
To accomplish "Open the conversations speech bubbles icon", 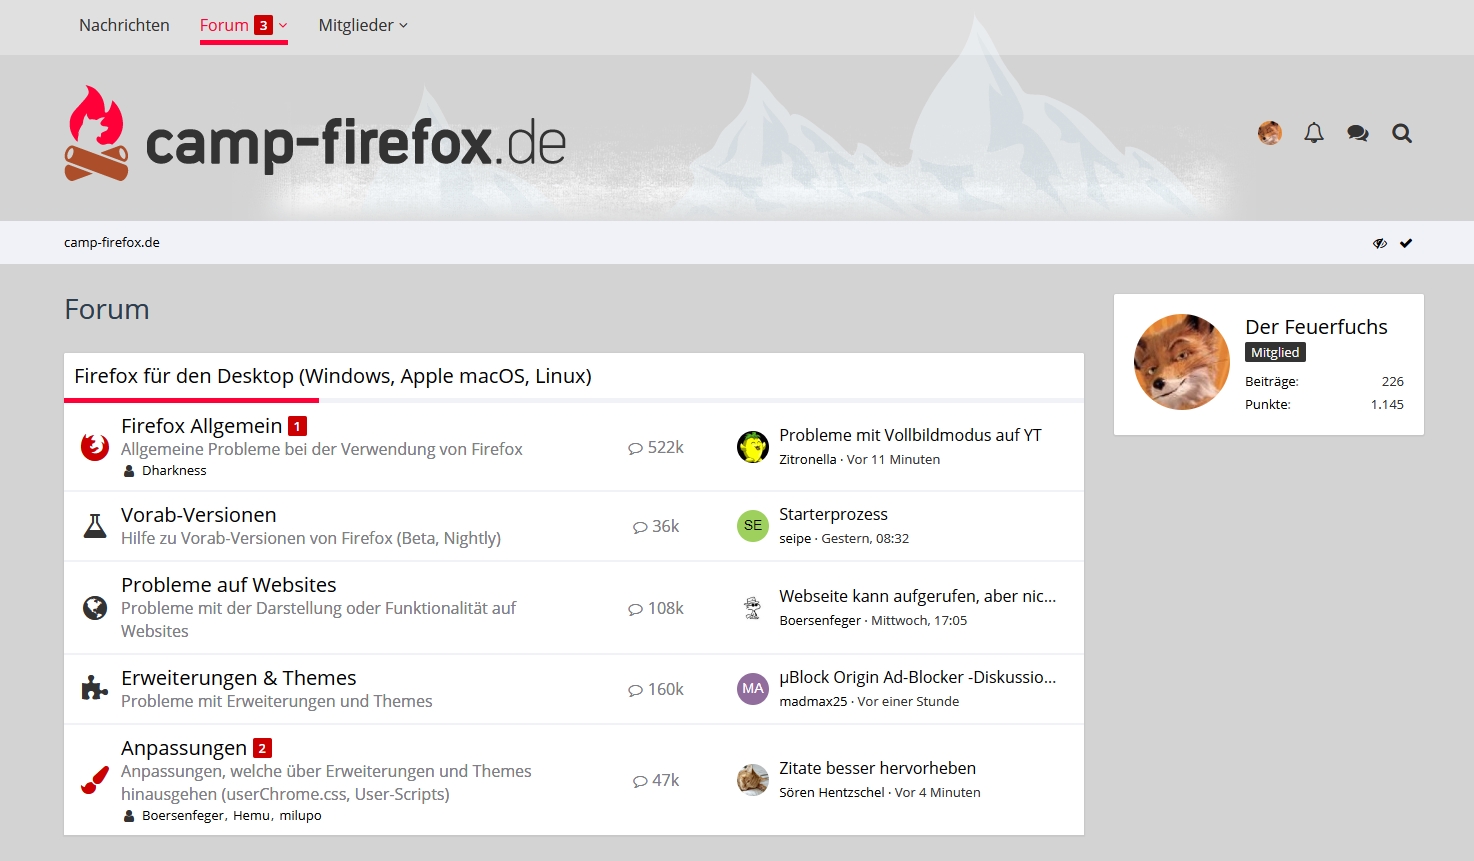I will tap(1357, 133).
